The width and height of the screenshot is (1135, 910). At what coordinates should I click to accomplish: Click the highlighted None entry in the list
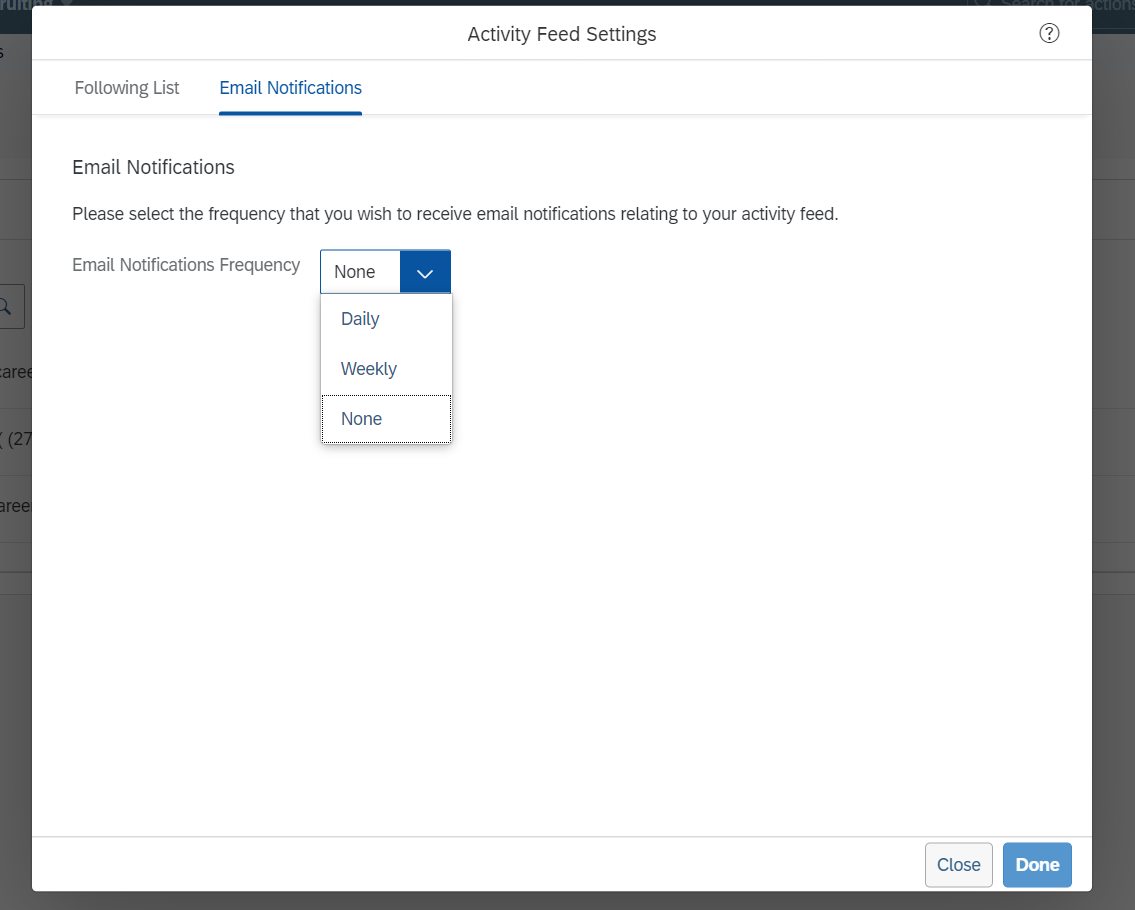(361, 418)
